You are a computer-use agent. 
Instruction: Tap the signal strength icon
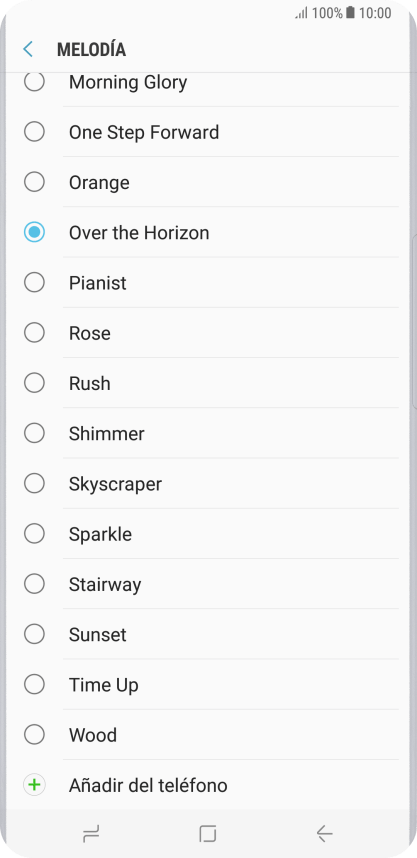[x=302, y=13]
